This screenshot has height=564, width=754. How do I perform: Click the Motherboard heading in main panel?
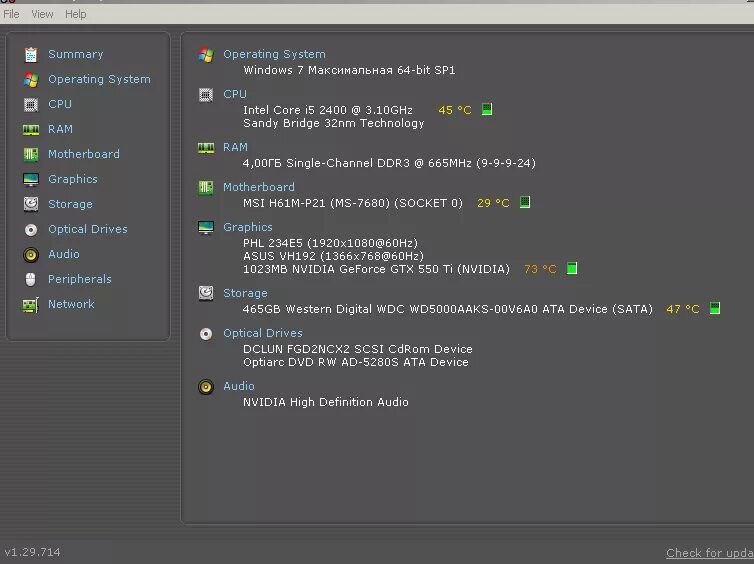(259, 187)
